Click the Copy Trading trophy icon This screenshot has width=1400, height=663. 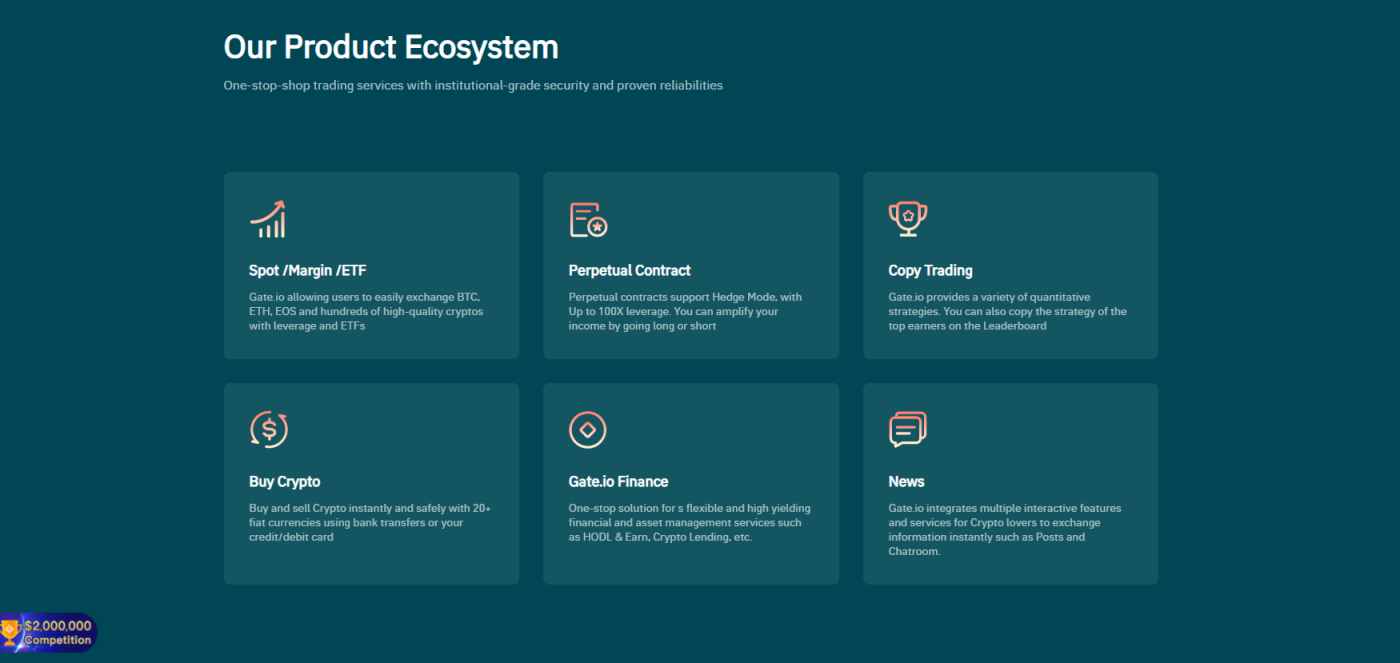click(908, 219)
